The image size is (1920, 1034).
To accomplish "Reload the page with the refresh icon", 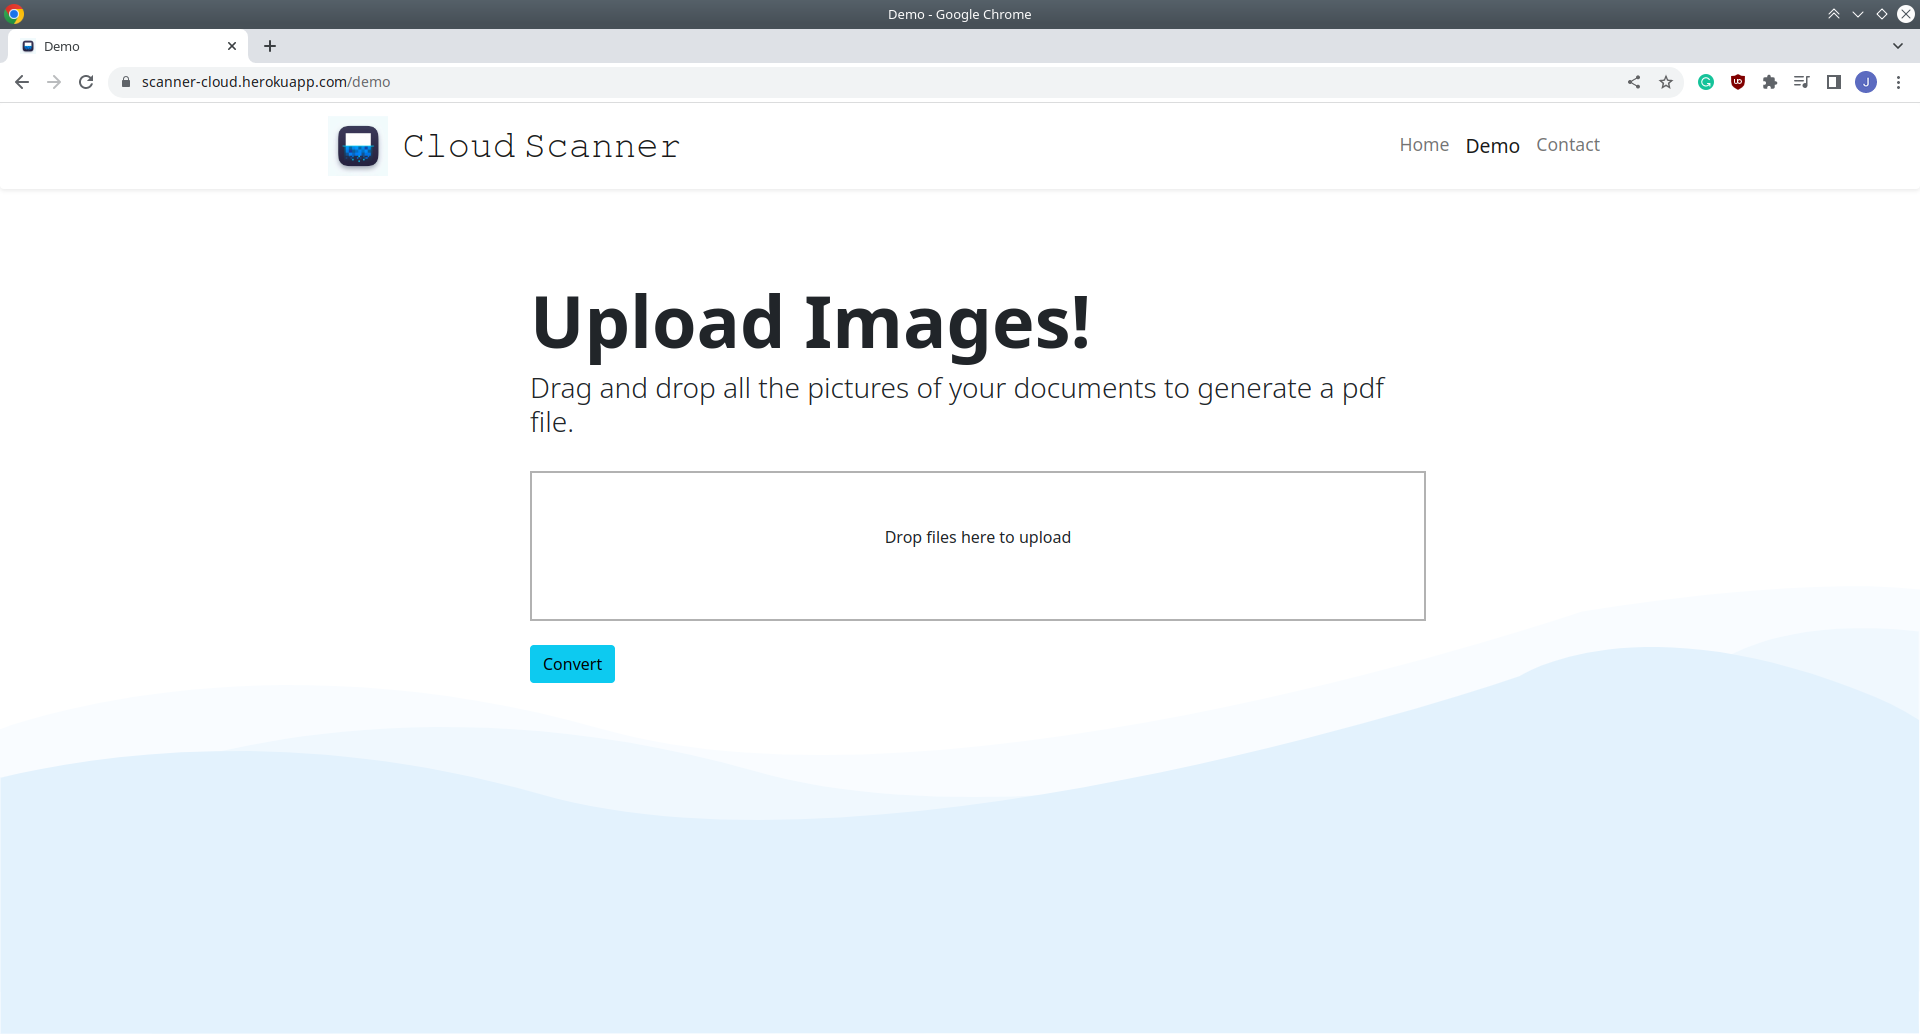I will tap(86, 82).
